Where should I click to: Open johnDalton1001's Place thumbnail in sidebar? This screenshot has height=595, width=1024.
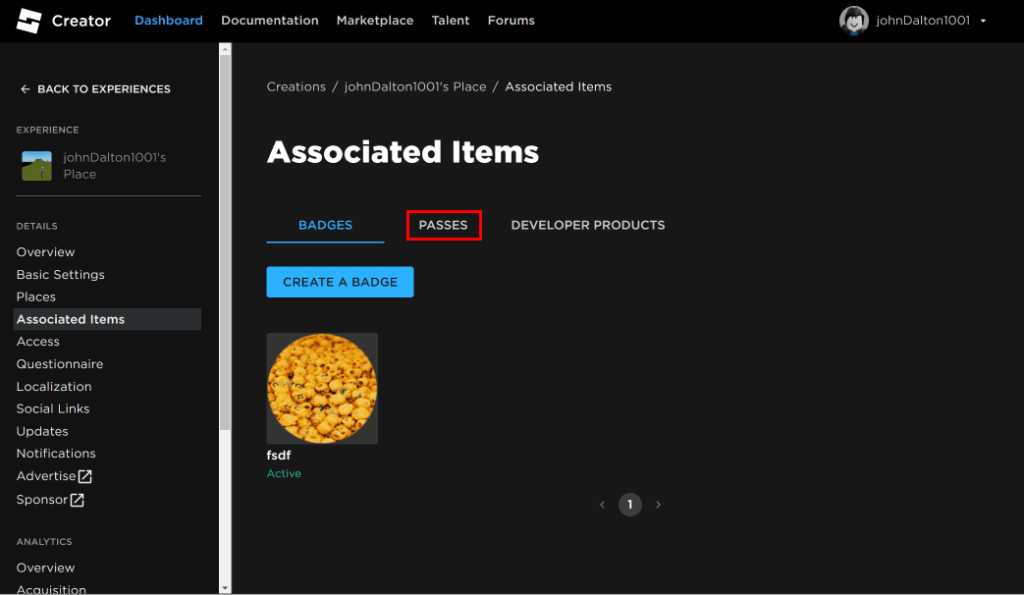coord(37,166)
